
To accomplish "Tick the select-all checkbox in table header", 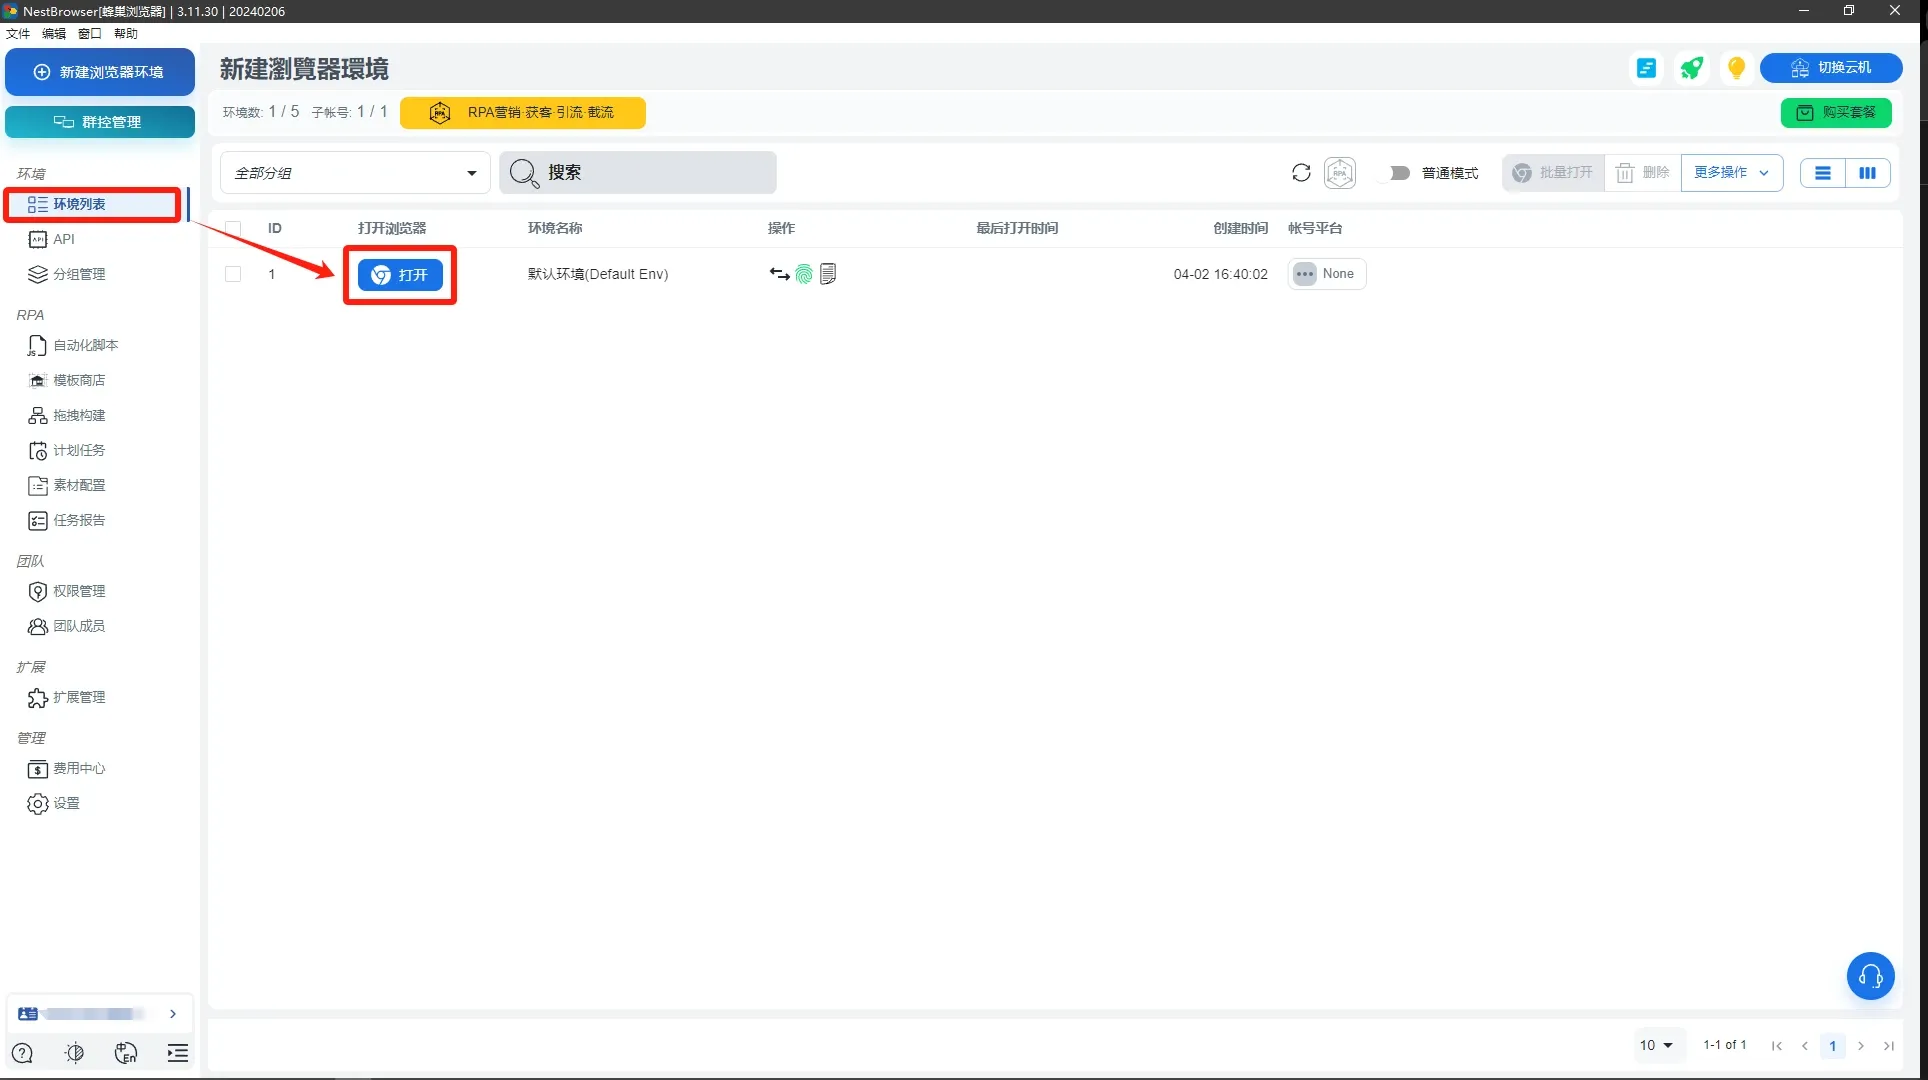I will (233, 228).
